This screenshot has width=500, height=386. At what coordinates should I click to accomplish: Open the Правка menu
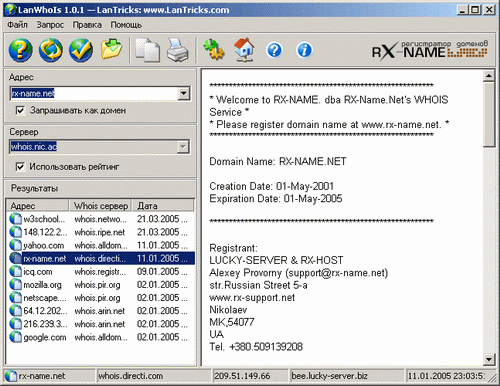pyautogui.click(x=87, y=25)
